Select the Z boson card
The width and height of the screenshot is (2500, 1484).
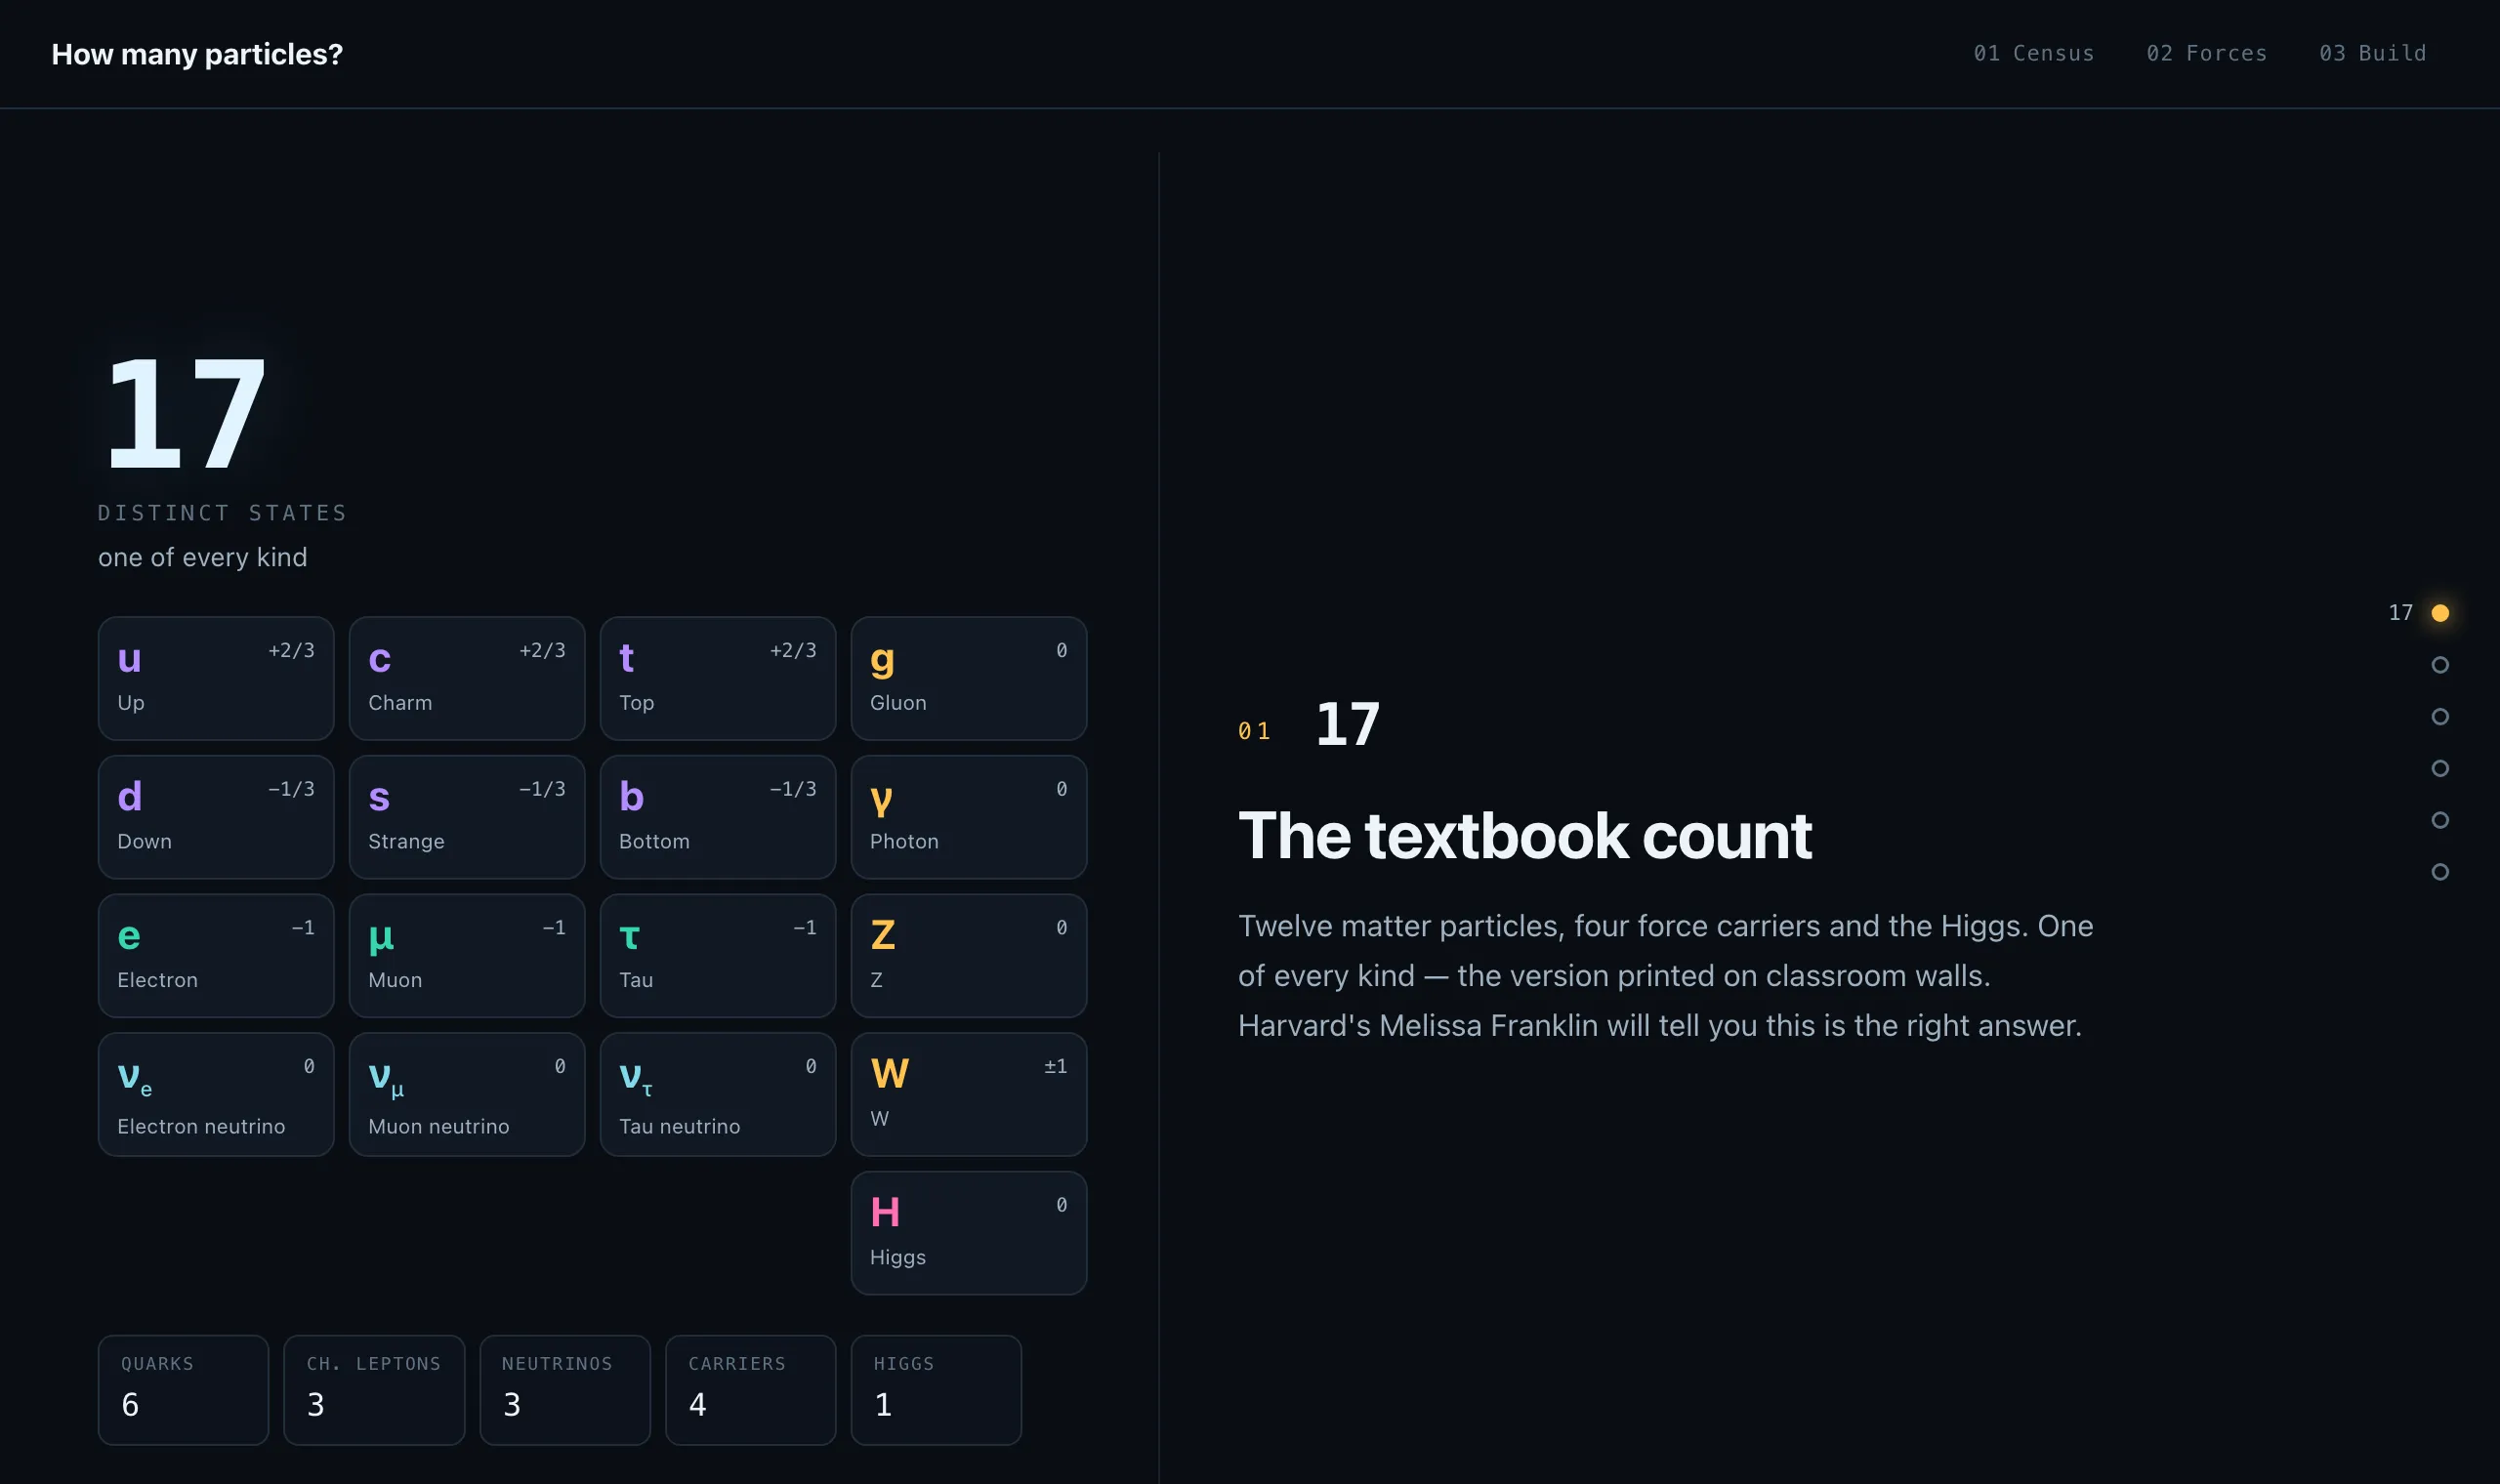[x=969, y=956]
